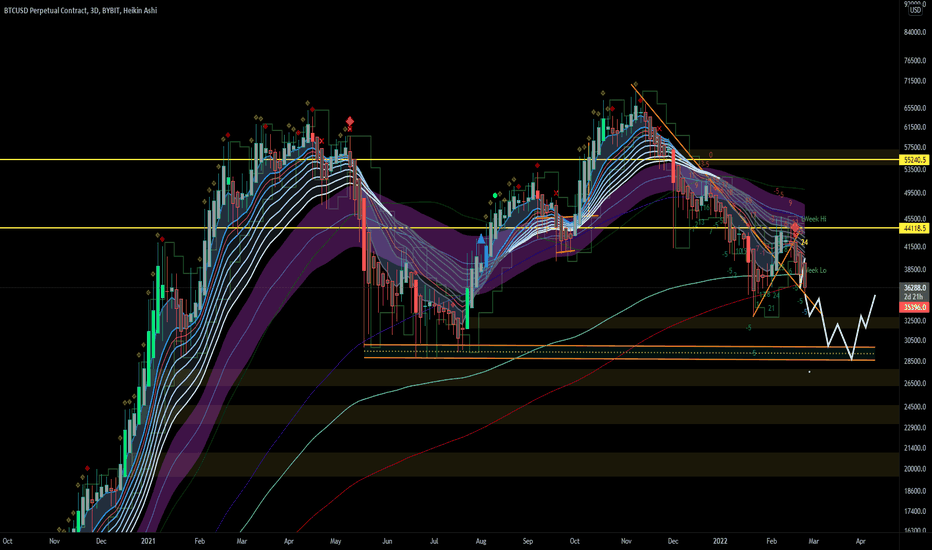Click the yellow 24 count label
Image resolution: width=932 pixels, height=550 pixels.
[x=805, y=243]
